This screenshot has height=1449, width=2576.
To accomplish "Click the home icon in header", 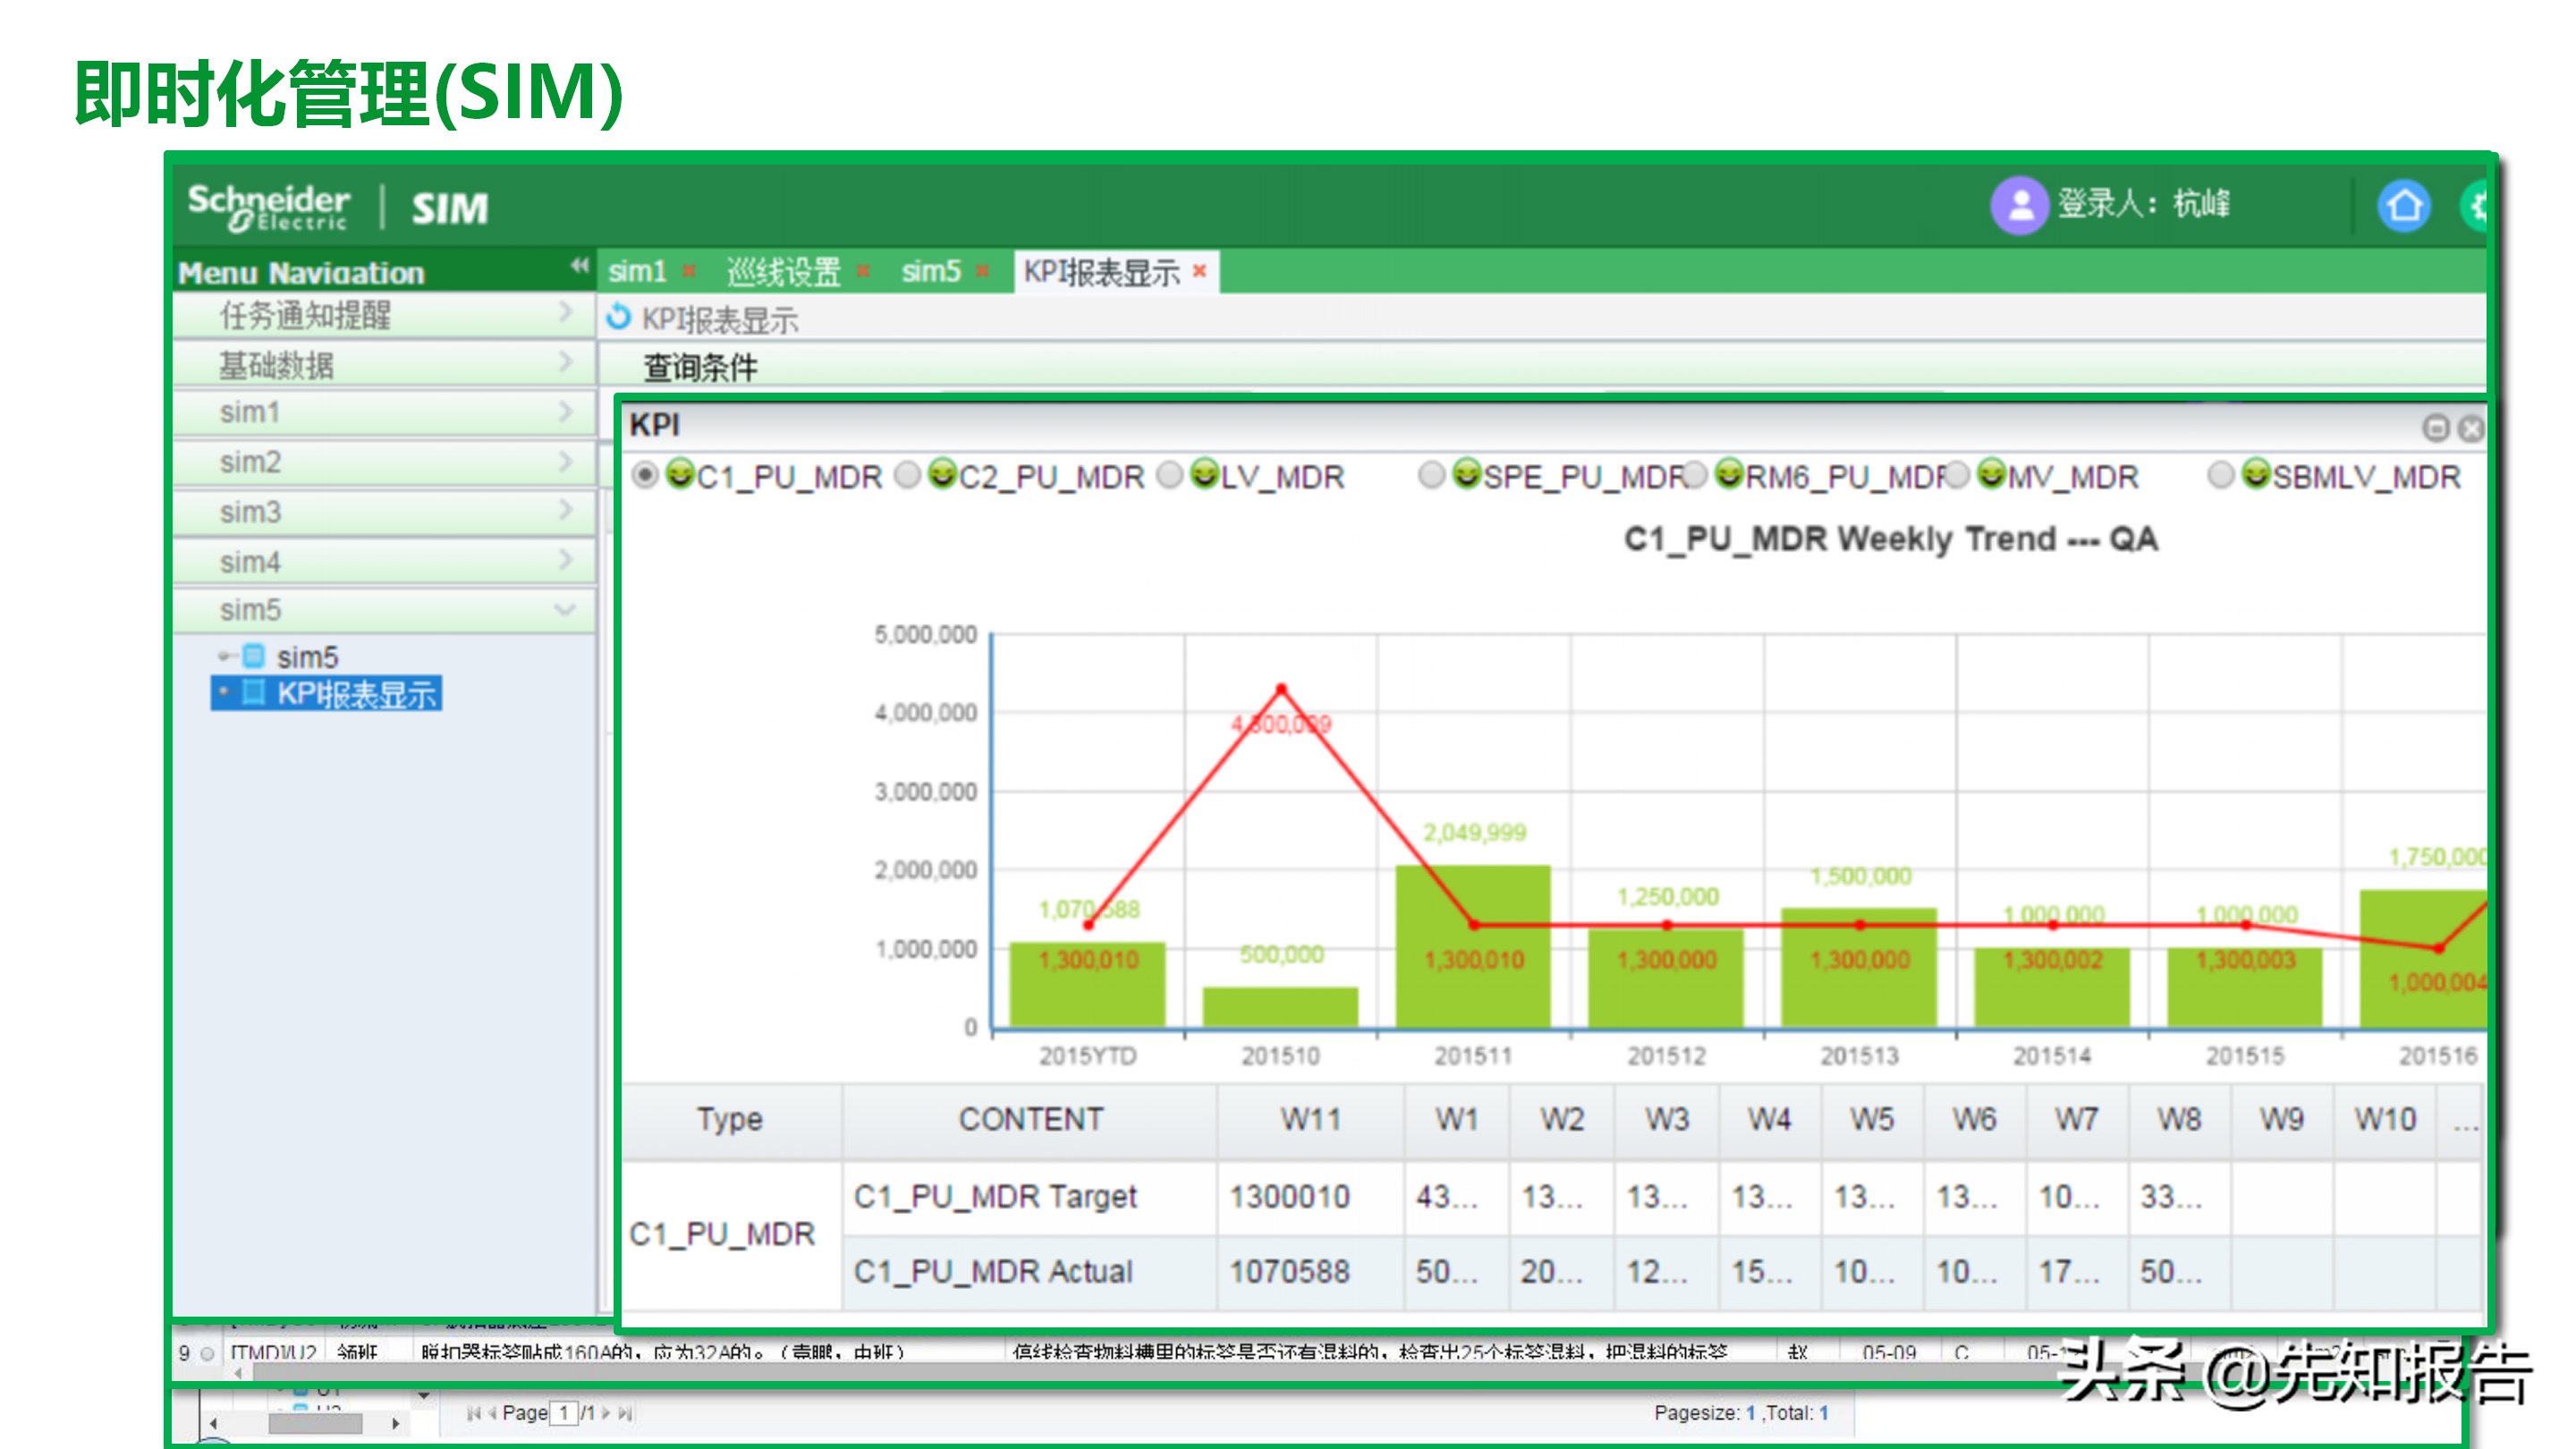I will (x=2403, y=206).
